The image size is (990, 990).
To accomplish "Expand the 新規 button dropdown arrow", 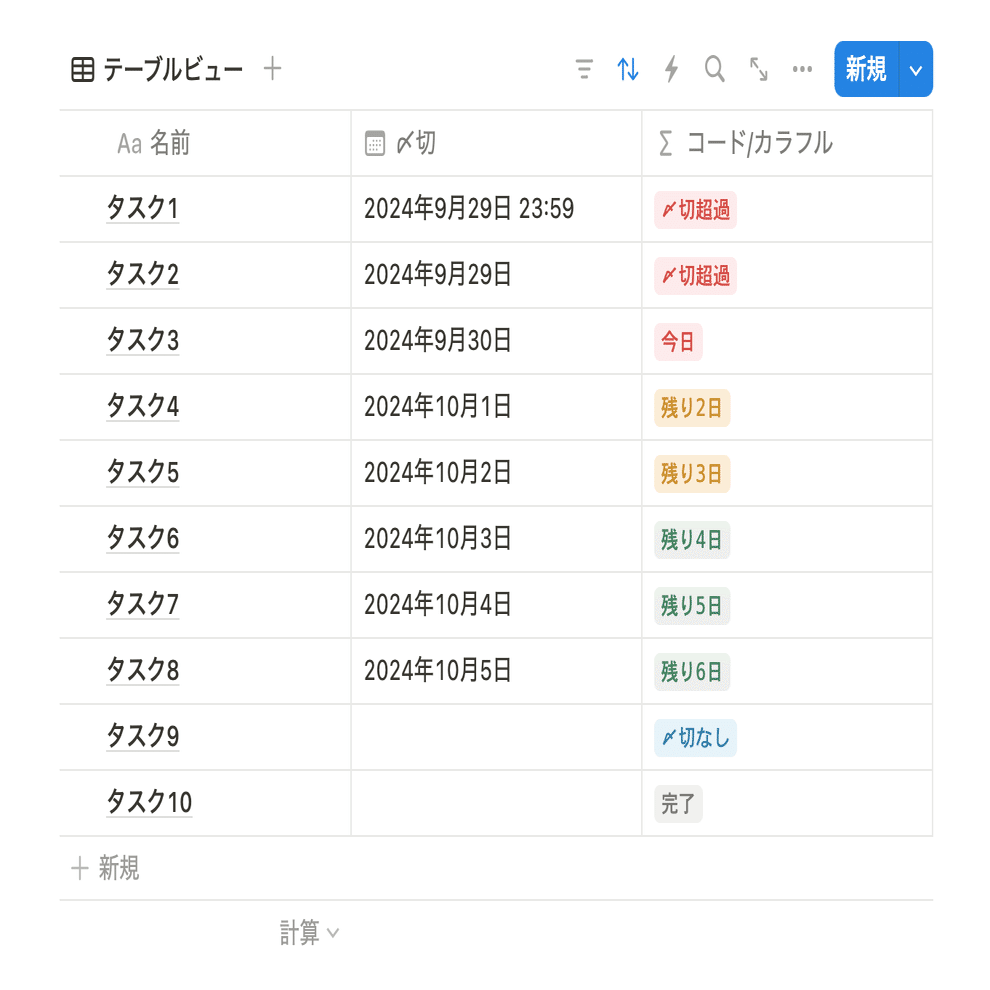I will [x=915, y=69].
